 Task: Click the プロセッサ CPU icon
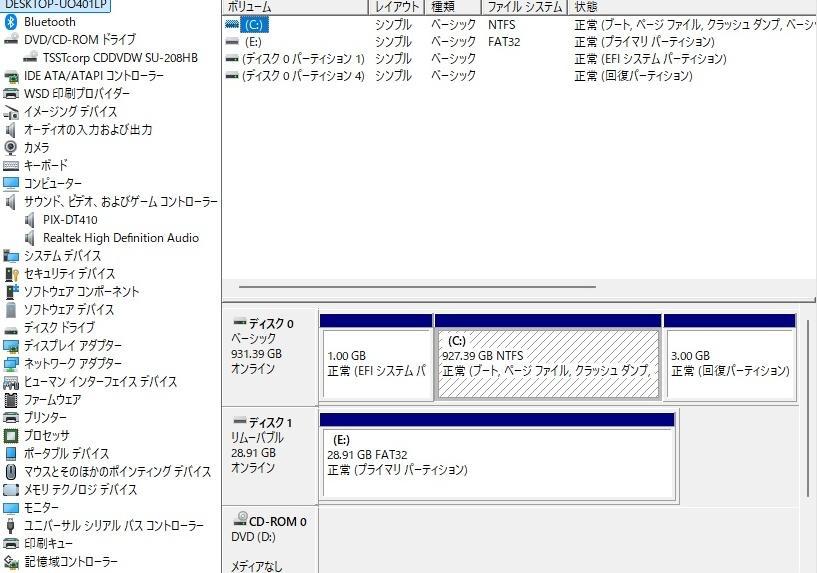10,435
